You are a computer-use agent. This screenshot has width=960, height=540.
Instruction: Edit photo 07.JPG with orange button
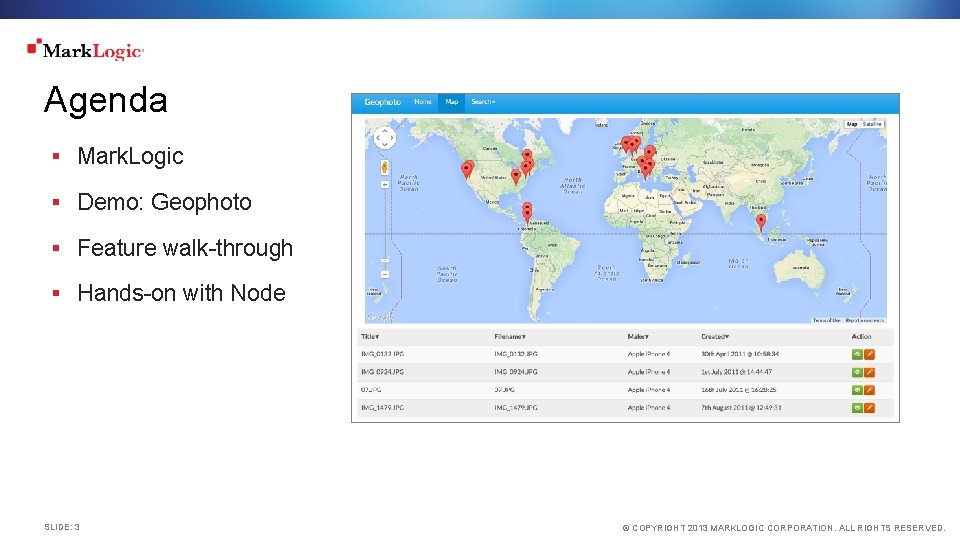click(869, 390)
